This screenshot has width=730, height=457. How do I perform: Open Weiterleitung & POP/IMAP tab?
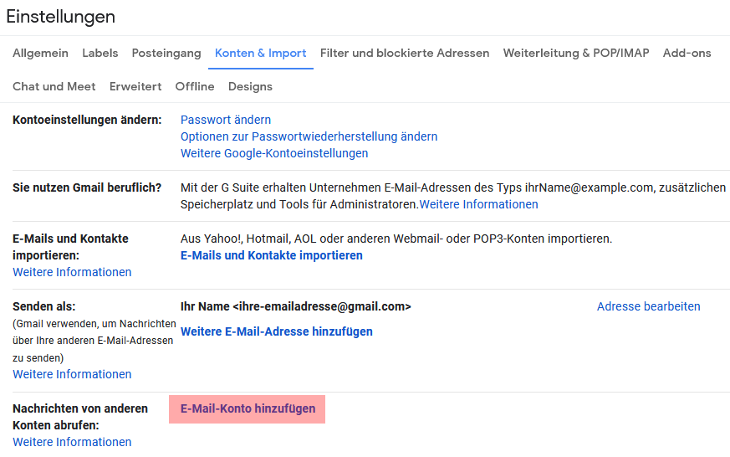click(x=576, y=53)
